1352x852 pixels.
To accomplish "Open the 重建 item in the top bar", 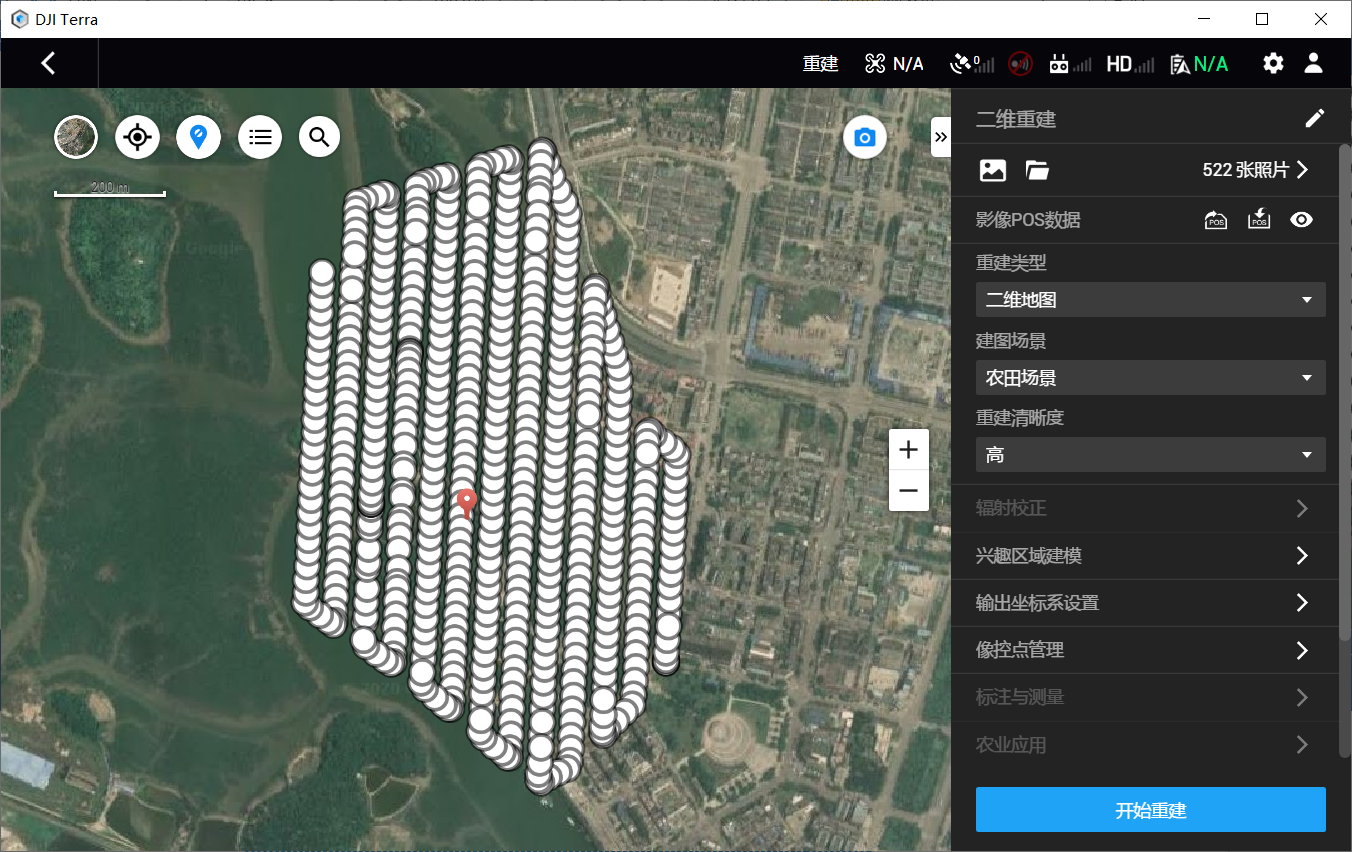I will point(820,64).
